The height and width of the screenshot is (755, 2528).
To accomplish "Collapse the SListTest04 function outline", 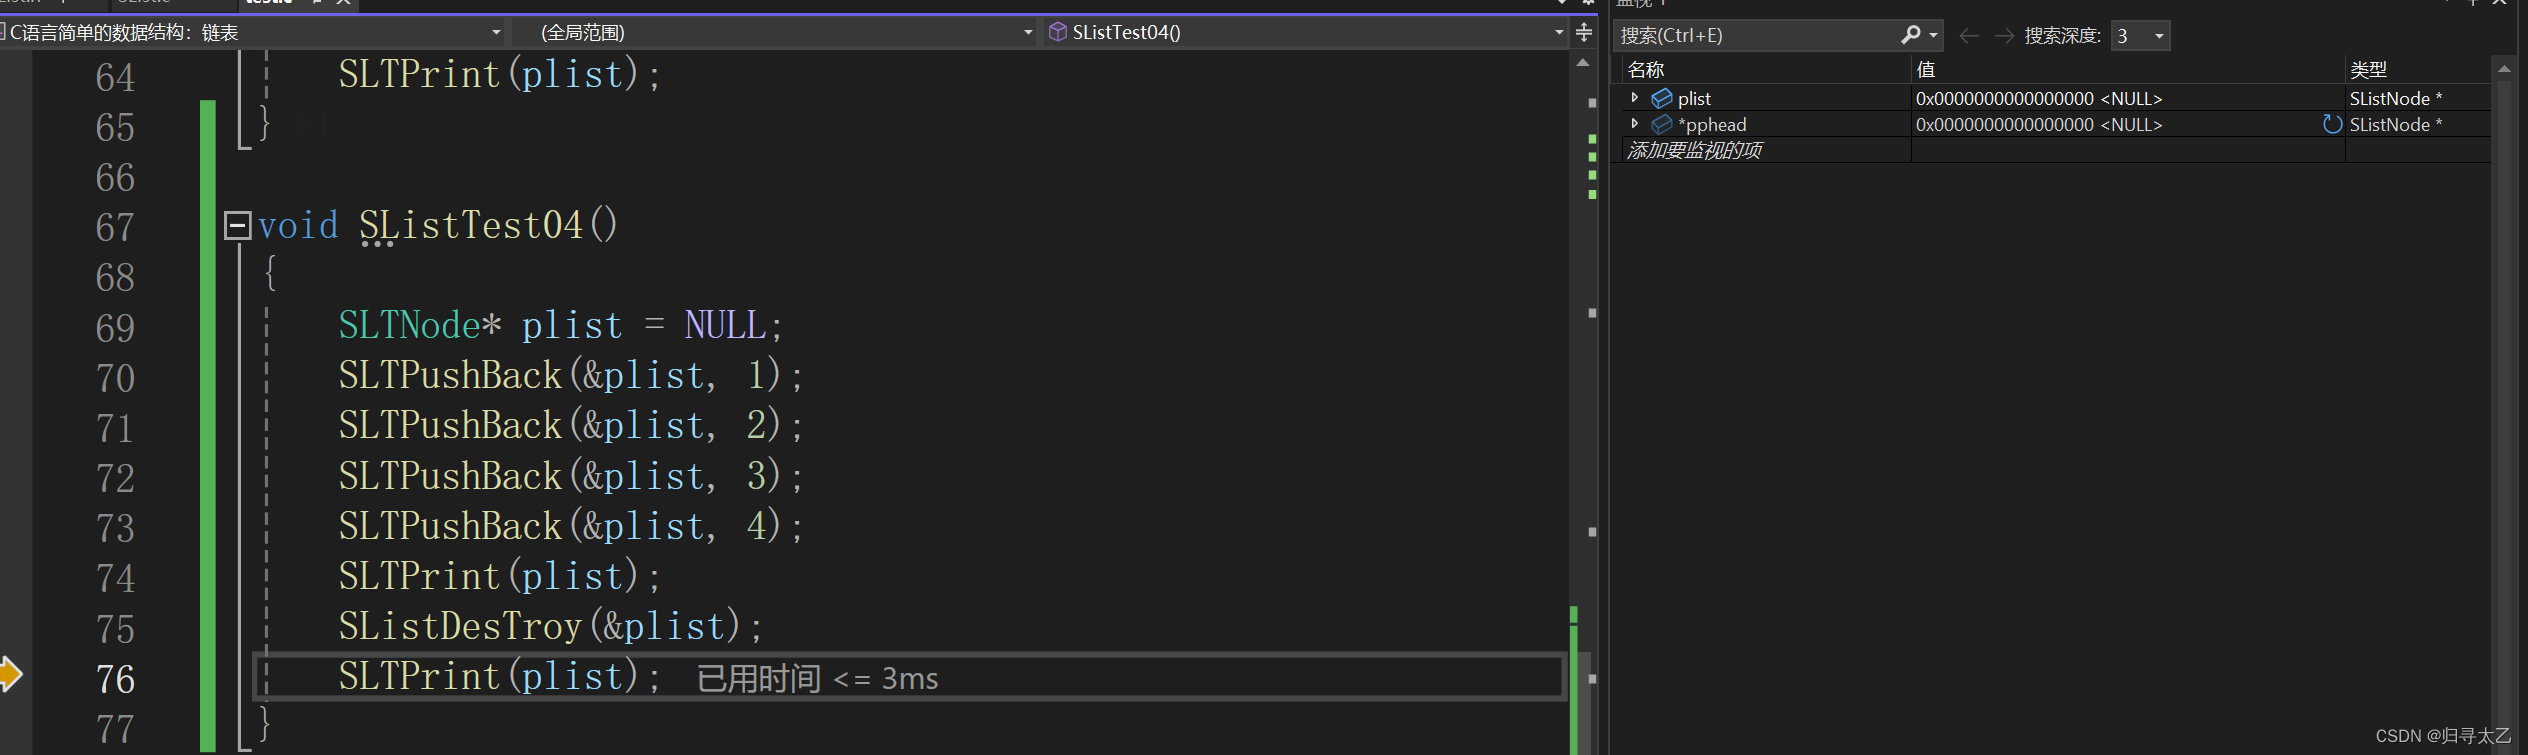I will coord(237,225).
